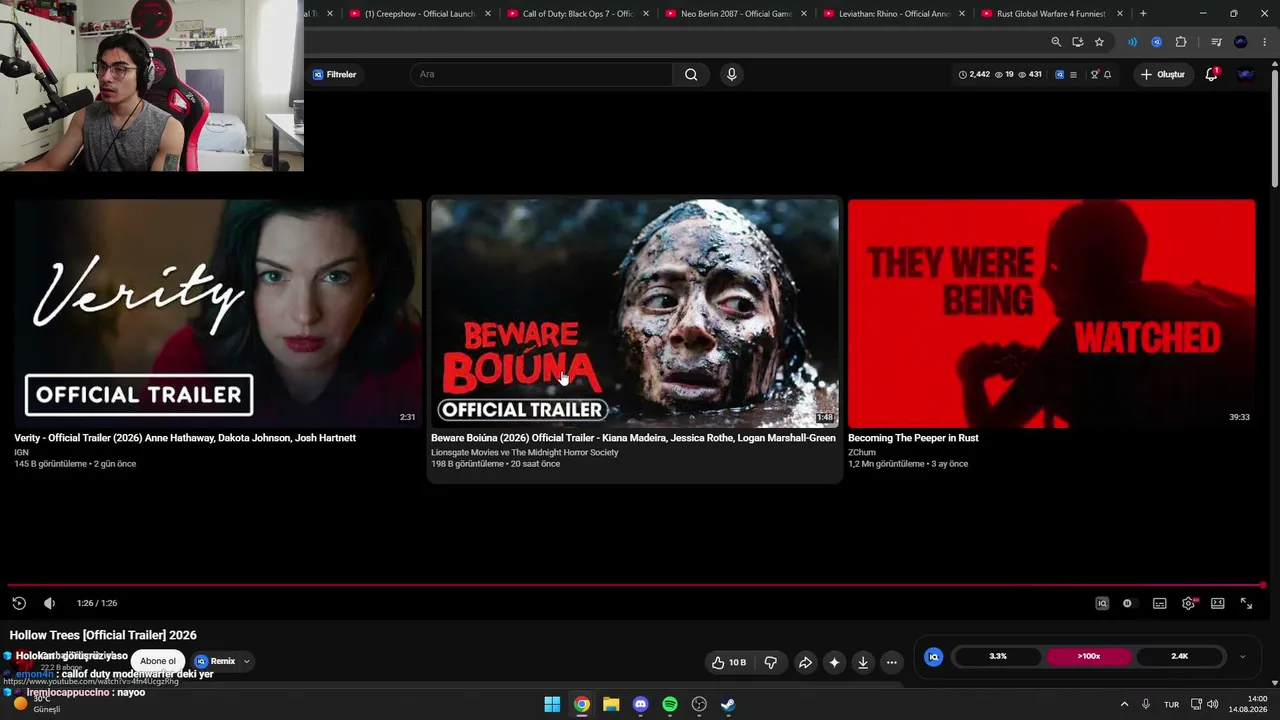Close the Creepshow browser tab
The height and width of the screenshot is (720, 1280).
(488, 14)
